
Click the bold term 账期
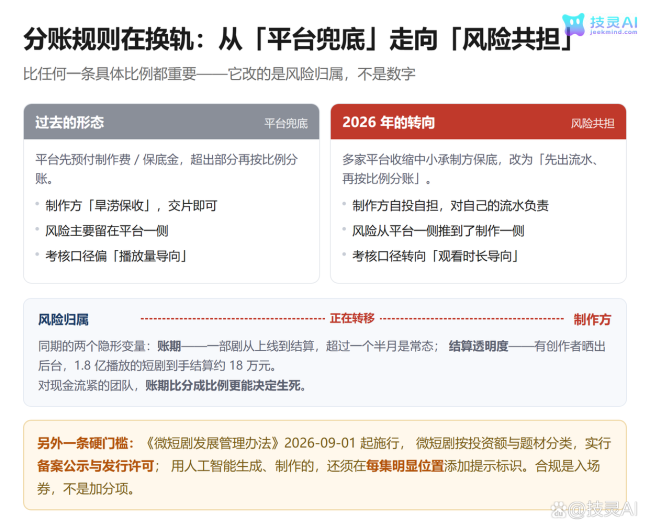[x=169, y=346]
